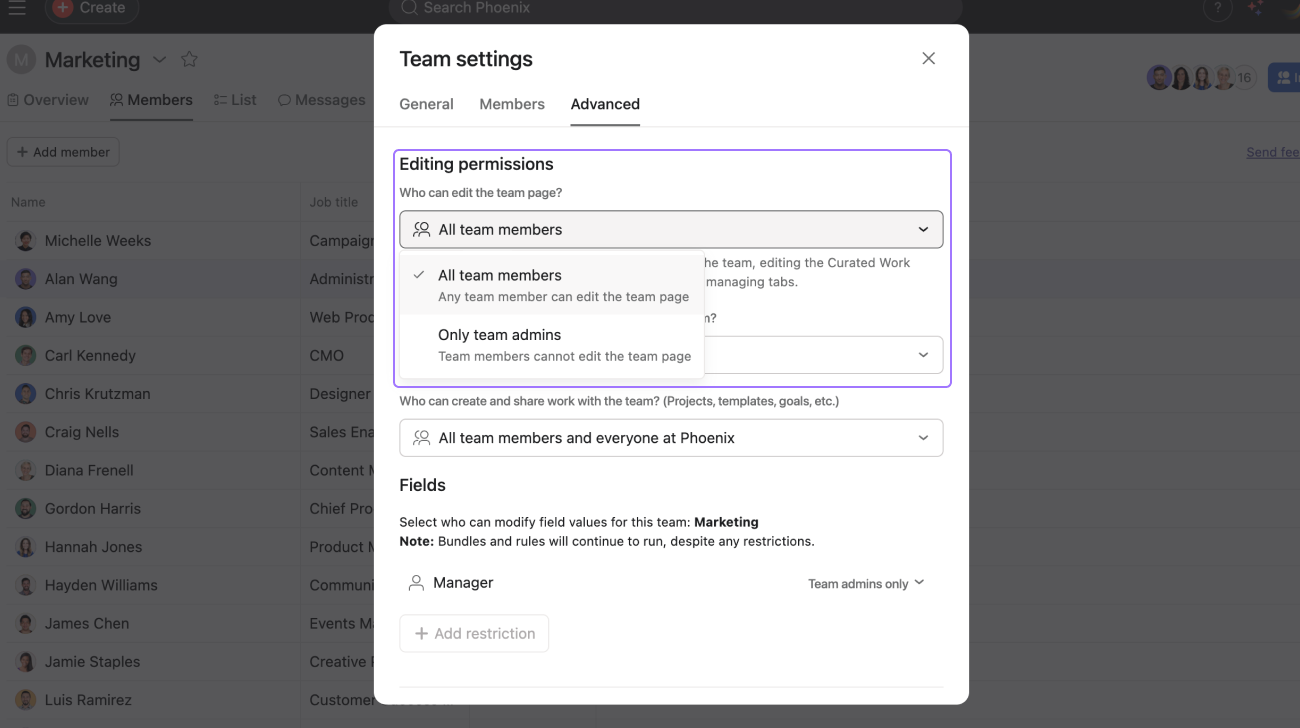
Task: Click the help question mark icon
Action: click(1217, 9)
